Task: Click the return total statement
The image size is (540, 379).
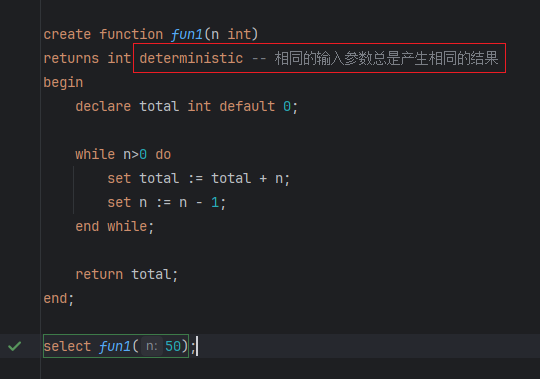Action: [x=126, y=274]
